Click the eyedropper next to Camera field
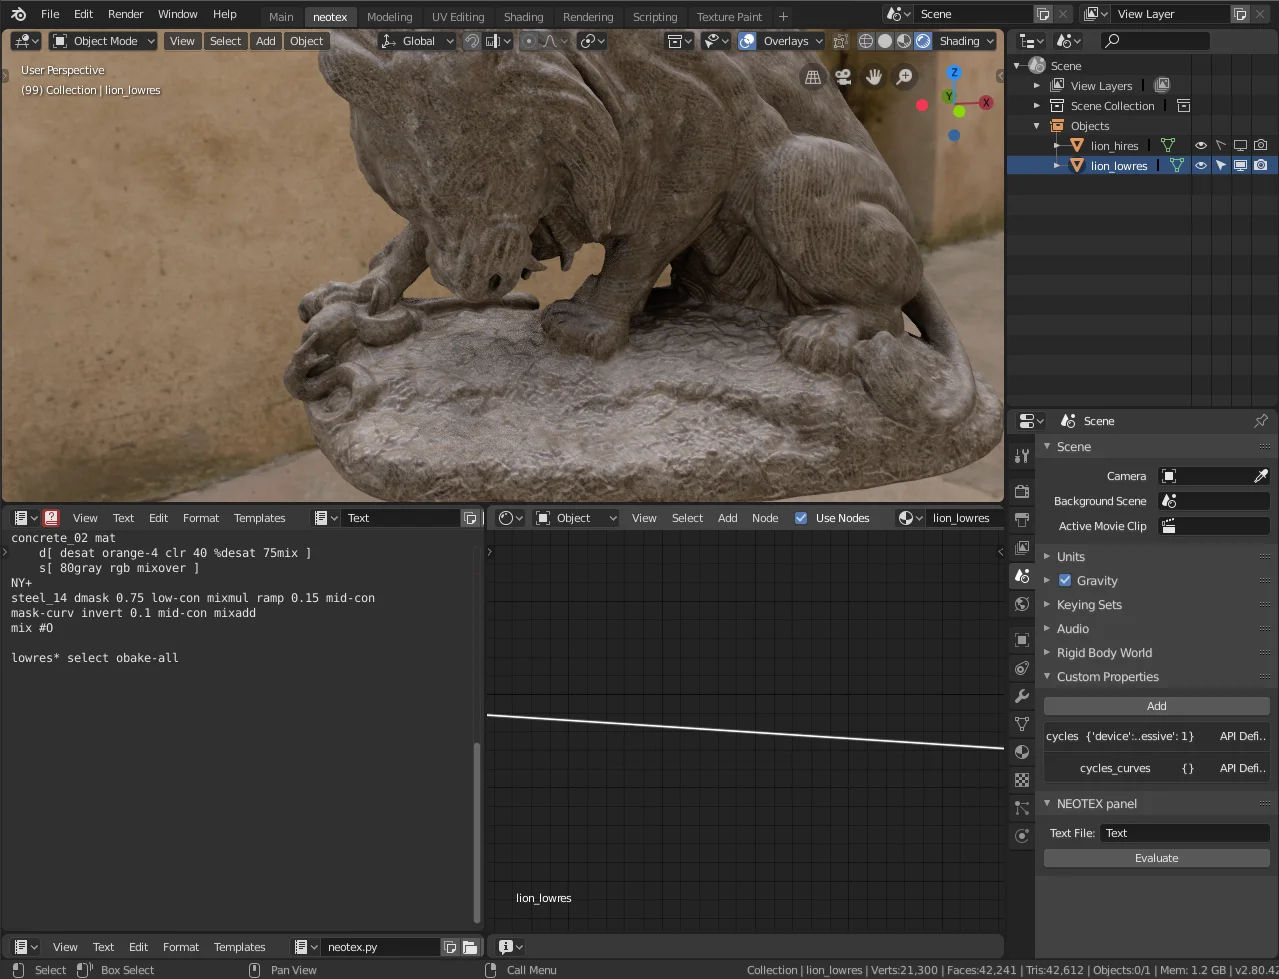This screenshot has width=1279, height=979. pos(1261,476)
